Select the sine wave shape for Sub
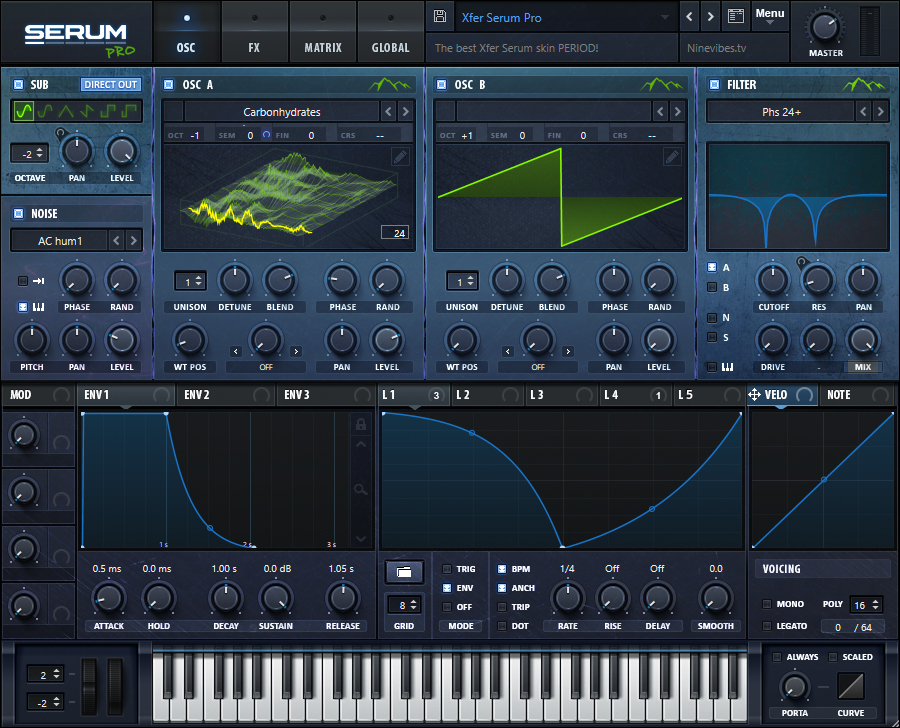 pyautogui.click(x=24, y=111)
